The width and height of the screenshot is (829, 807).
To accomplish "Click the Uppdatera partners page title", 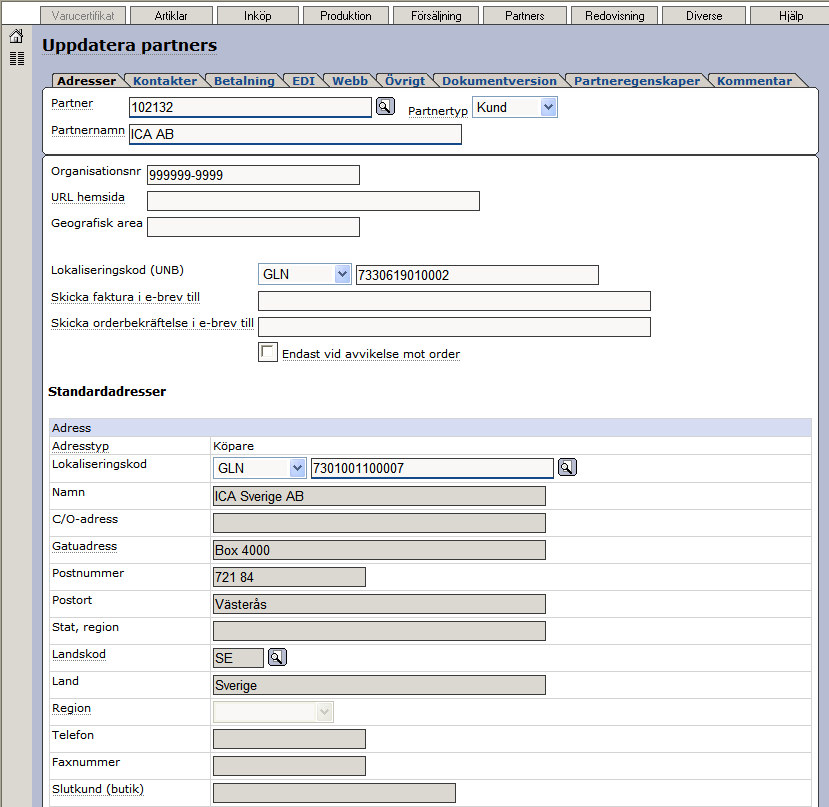I will tap(130, 45).
